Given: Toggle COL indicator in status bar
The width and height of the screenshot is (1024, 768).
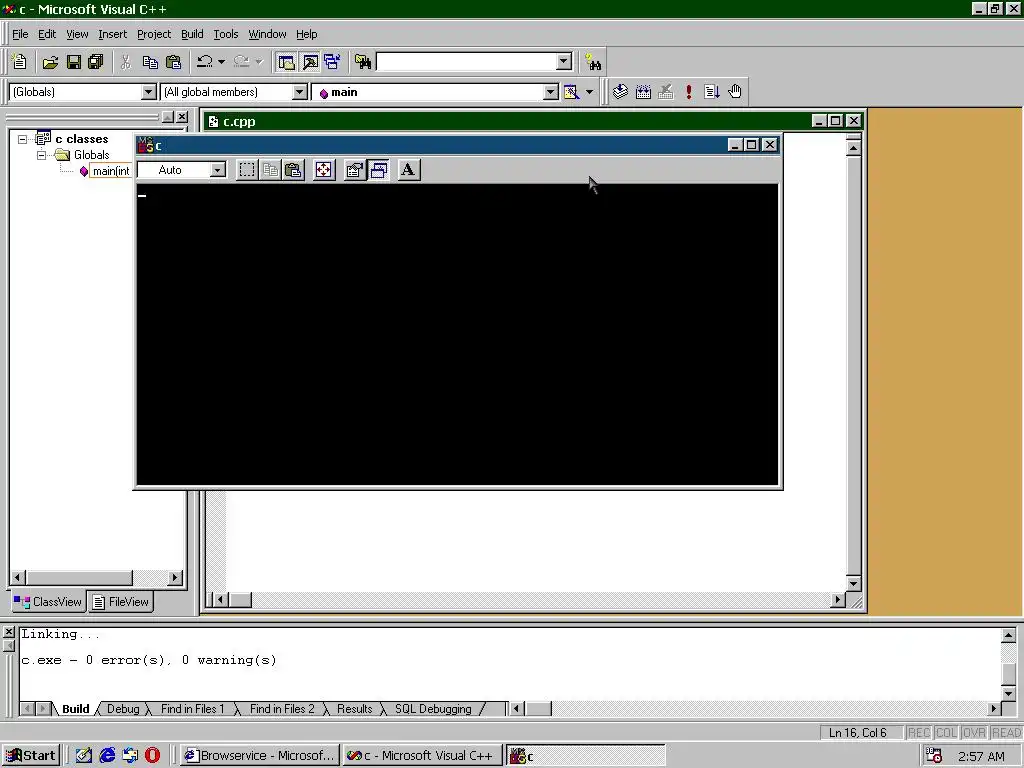Looking at the screenshot, I should coord(946,733).
